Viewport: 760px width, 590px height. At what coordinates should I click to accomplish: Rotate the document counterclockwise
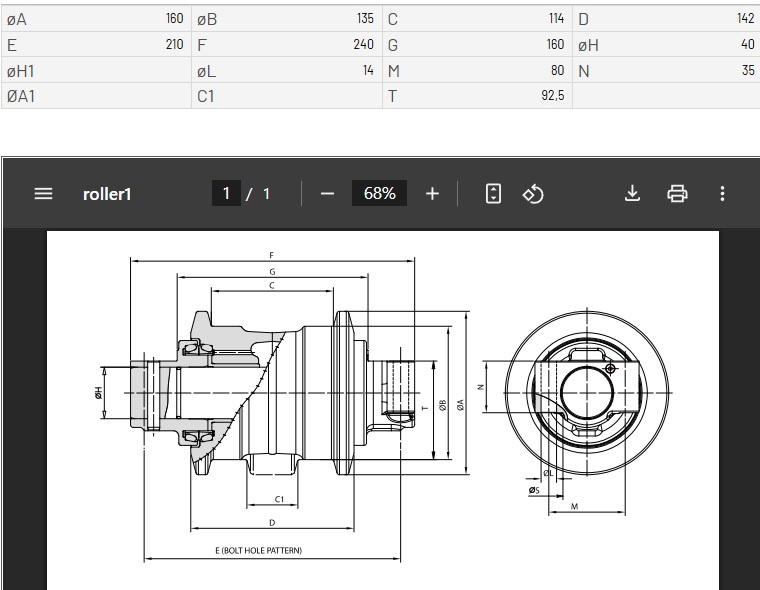click(533, 194)
